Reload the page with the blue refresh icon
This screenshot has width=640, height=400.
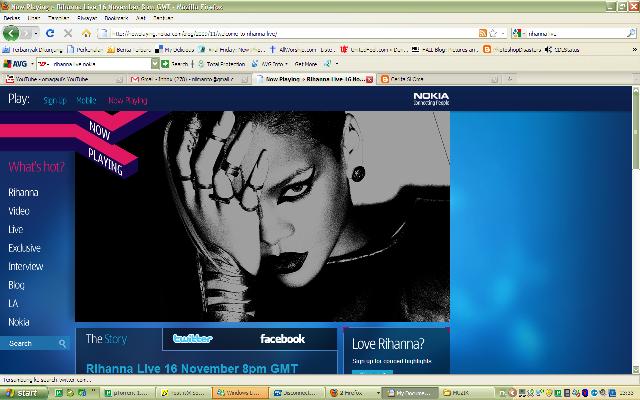[x=50, y=33]
